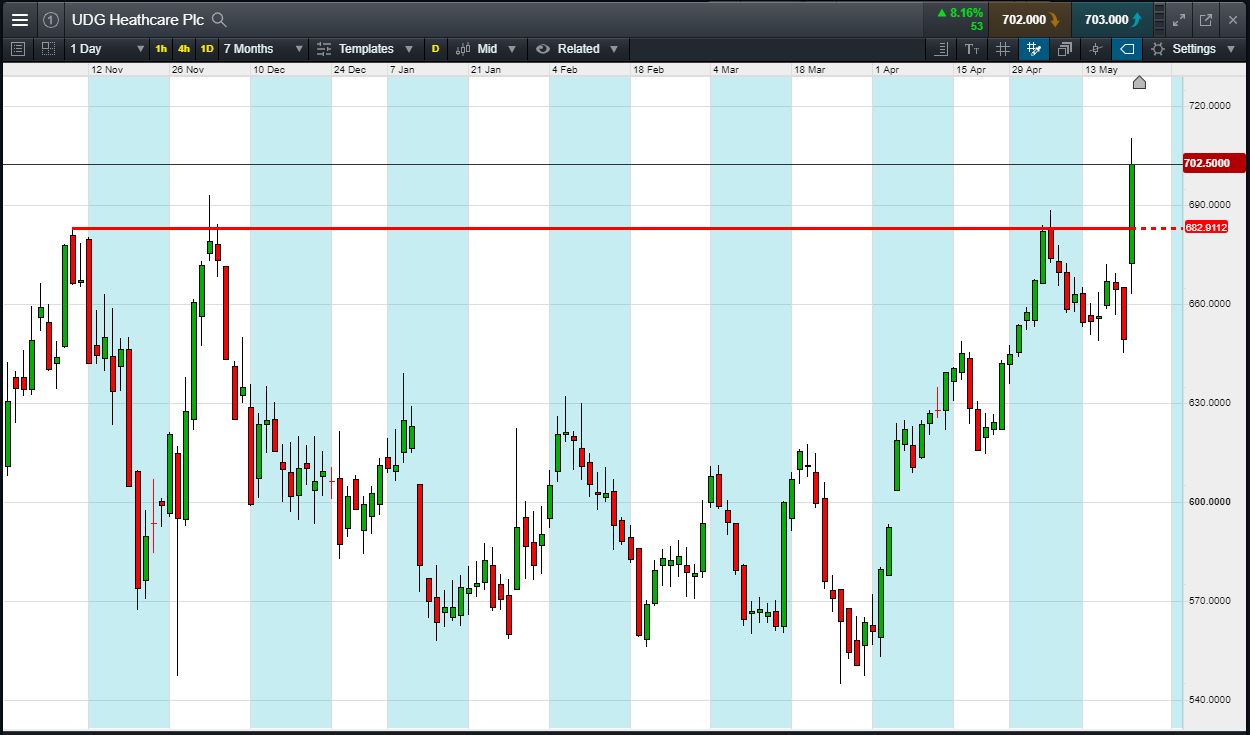The image size is (1250, 735).
Task: Click the 10 Dec date label
Action: click(x=269, y=70)
